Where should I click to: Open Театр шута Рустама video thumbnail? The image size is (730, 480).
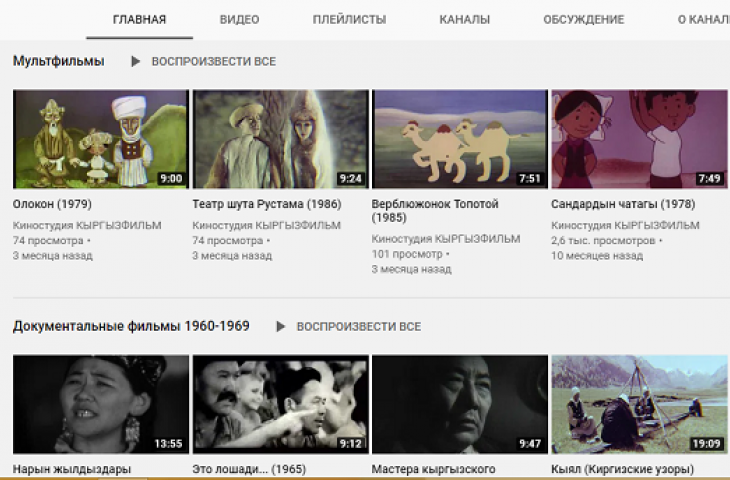click(x=281, y=139)
